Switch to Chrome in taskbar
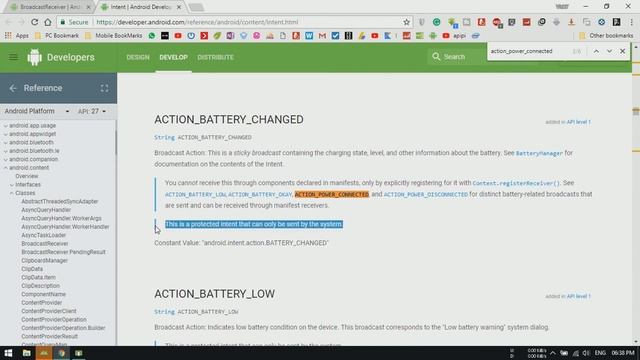 click(x=62, y=353)
